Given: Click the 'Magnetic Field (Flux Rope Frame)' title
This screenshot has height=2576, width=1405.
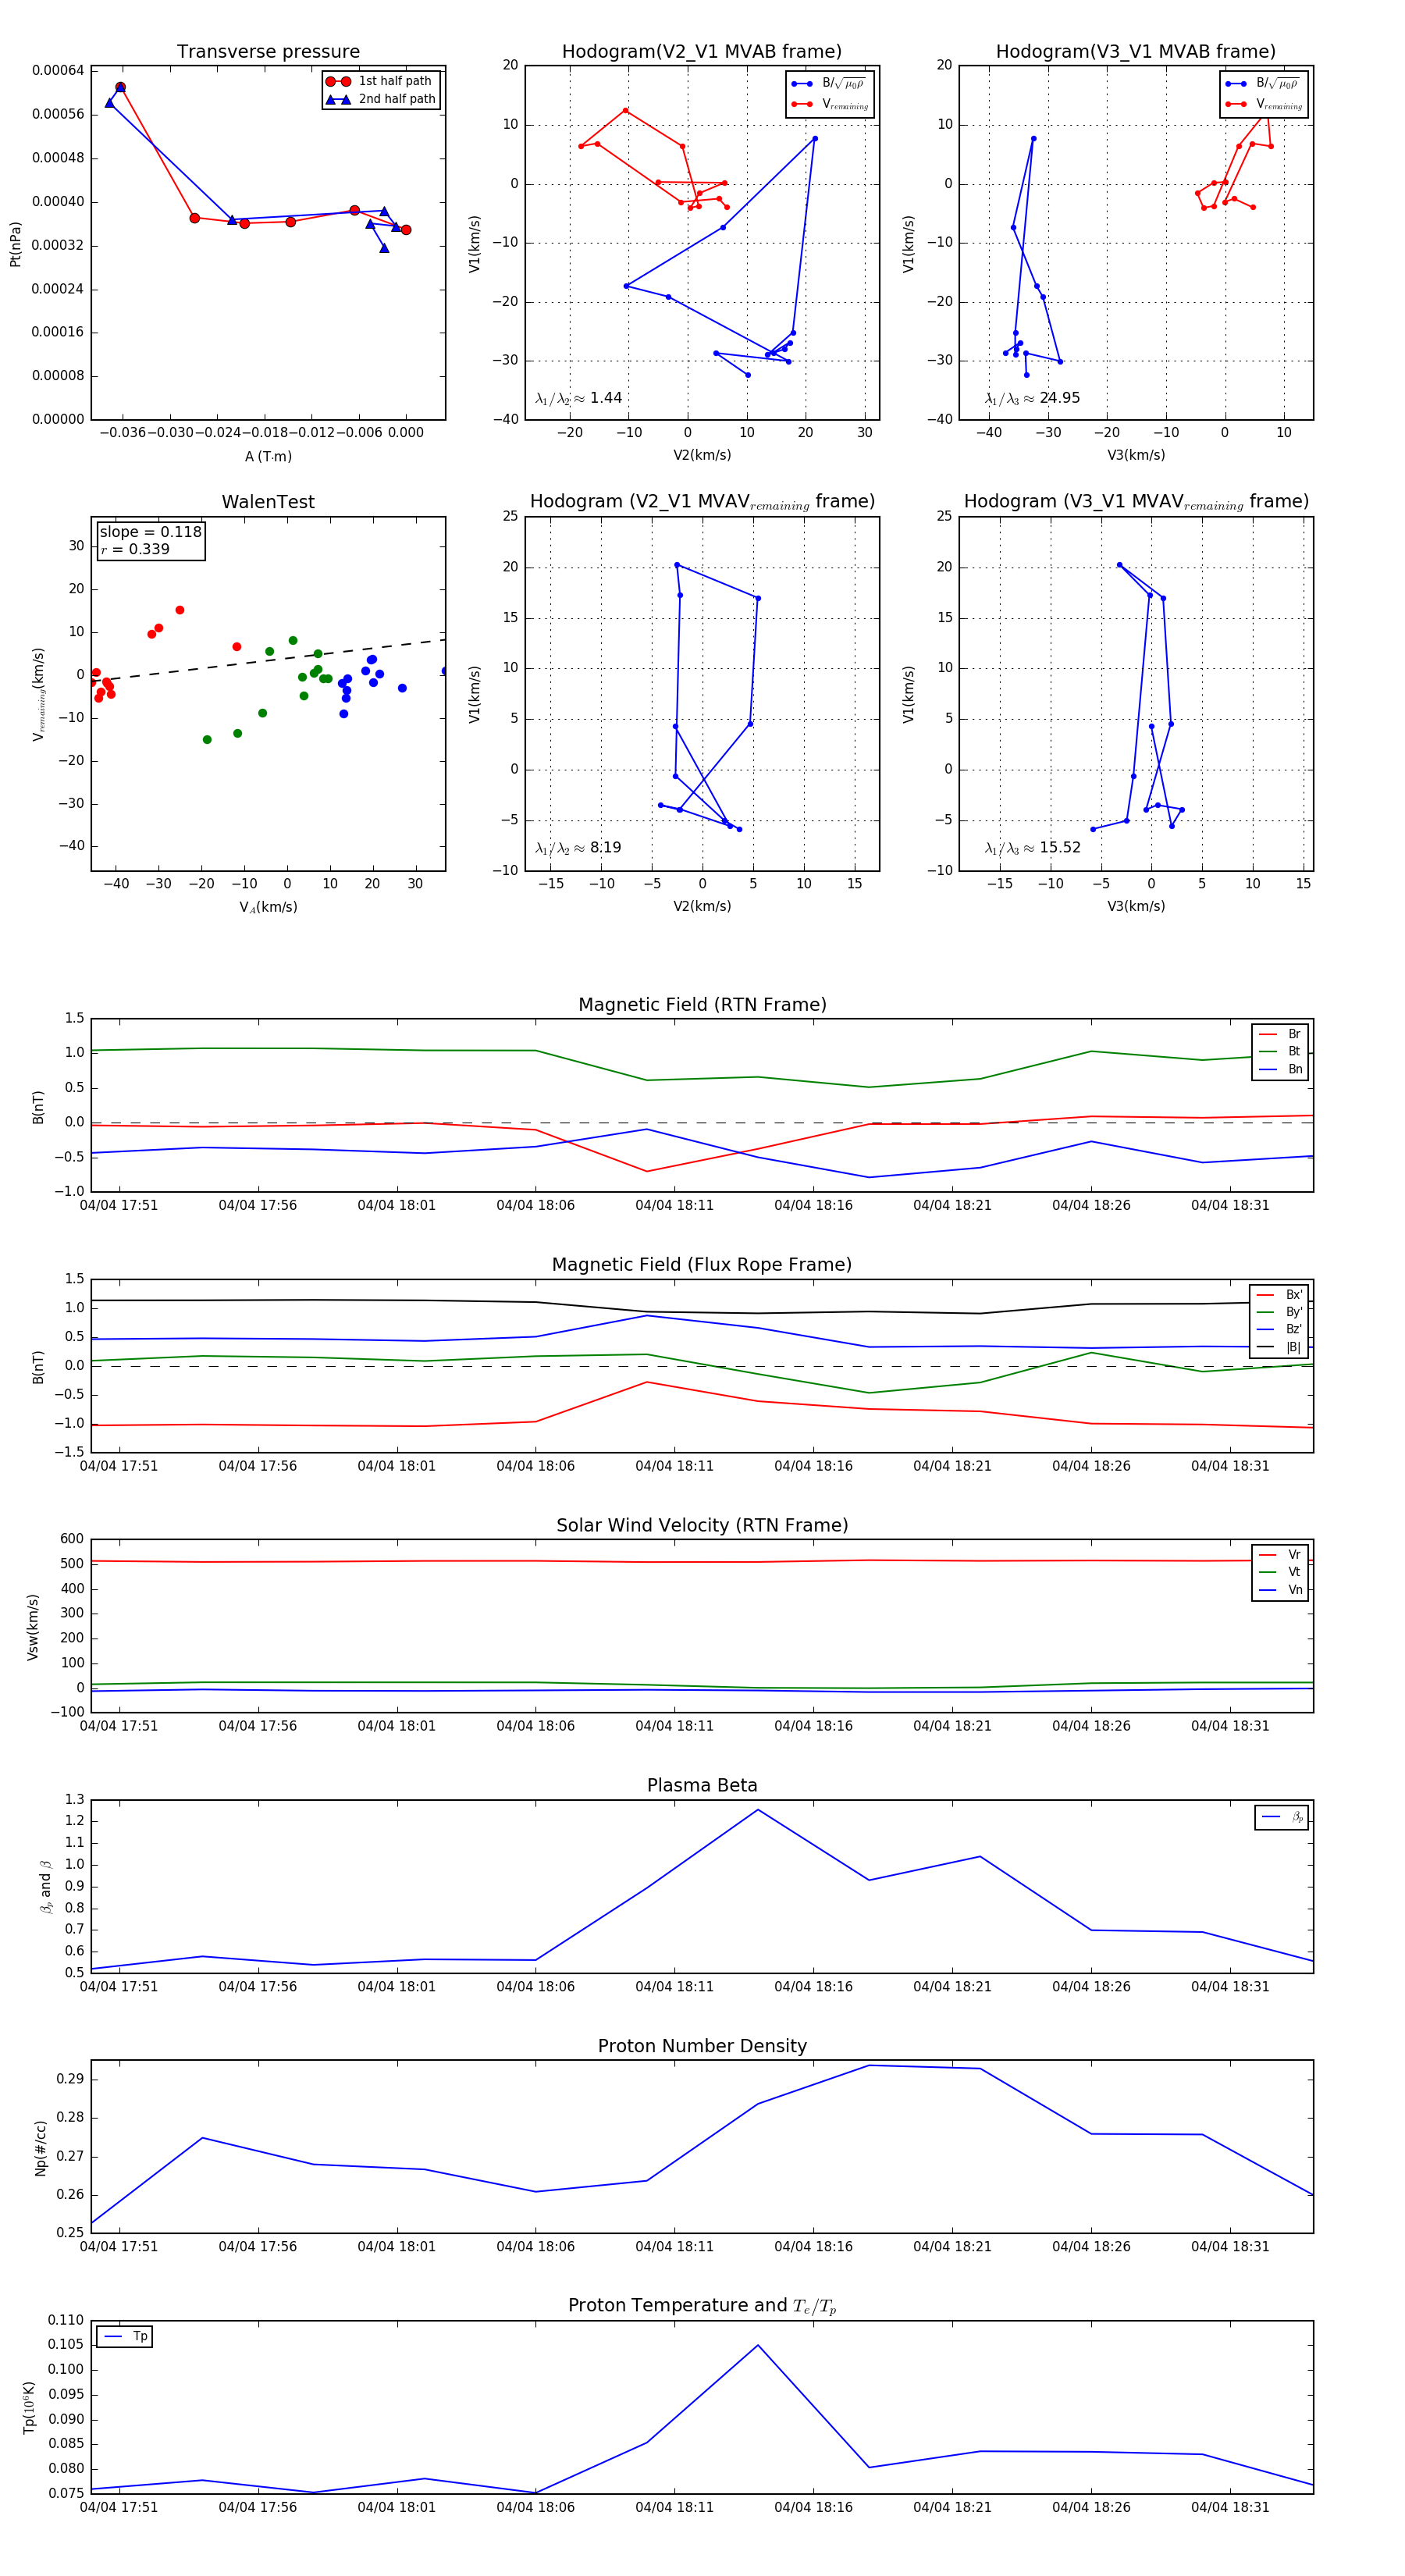Looking at the screenshot, I should coord(702,1265).
